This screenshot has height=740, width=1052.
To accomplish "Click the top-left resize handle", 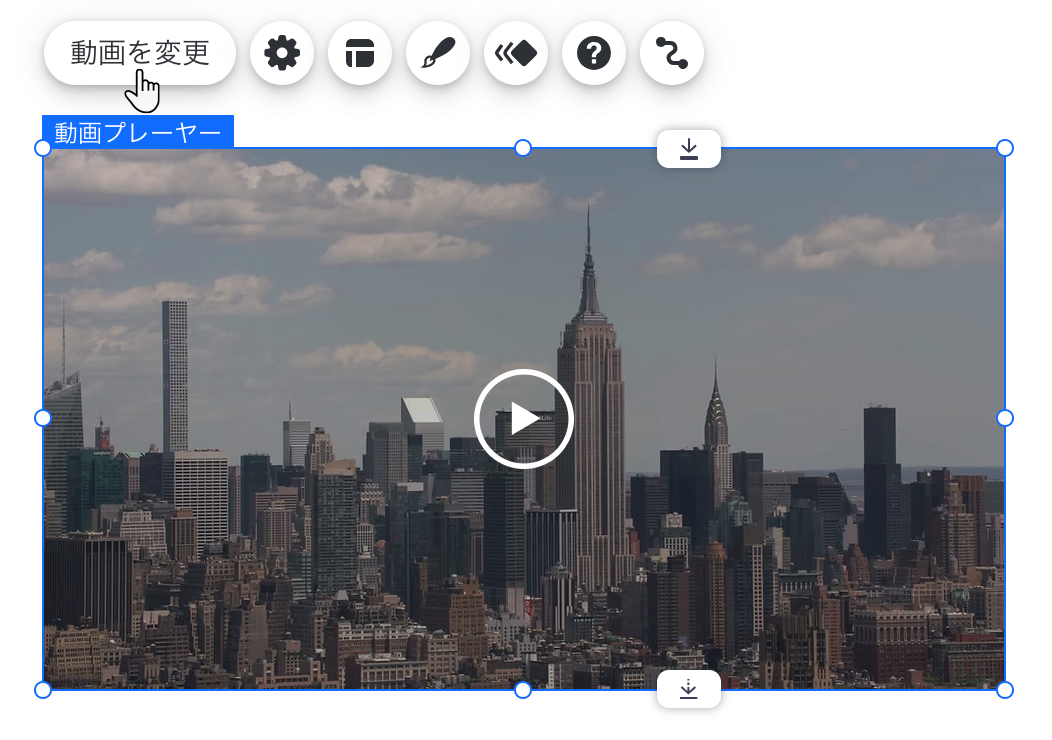I will 42,148.
